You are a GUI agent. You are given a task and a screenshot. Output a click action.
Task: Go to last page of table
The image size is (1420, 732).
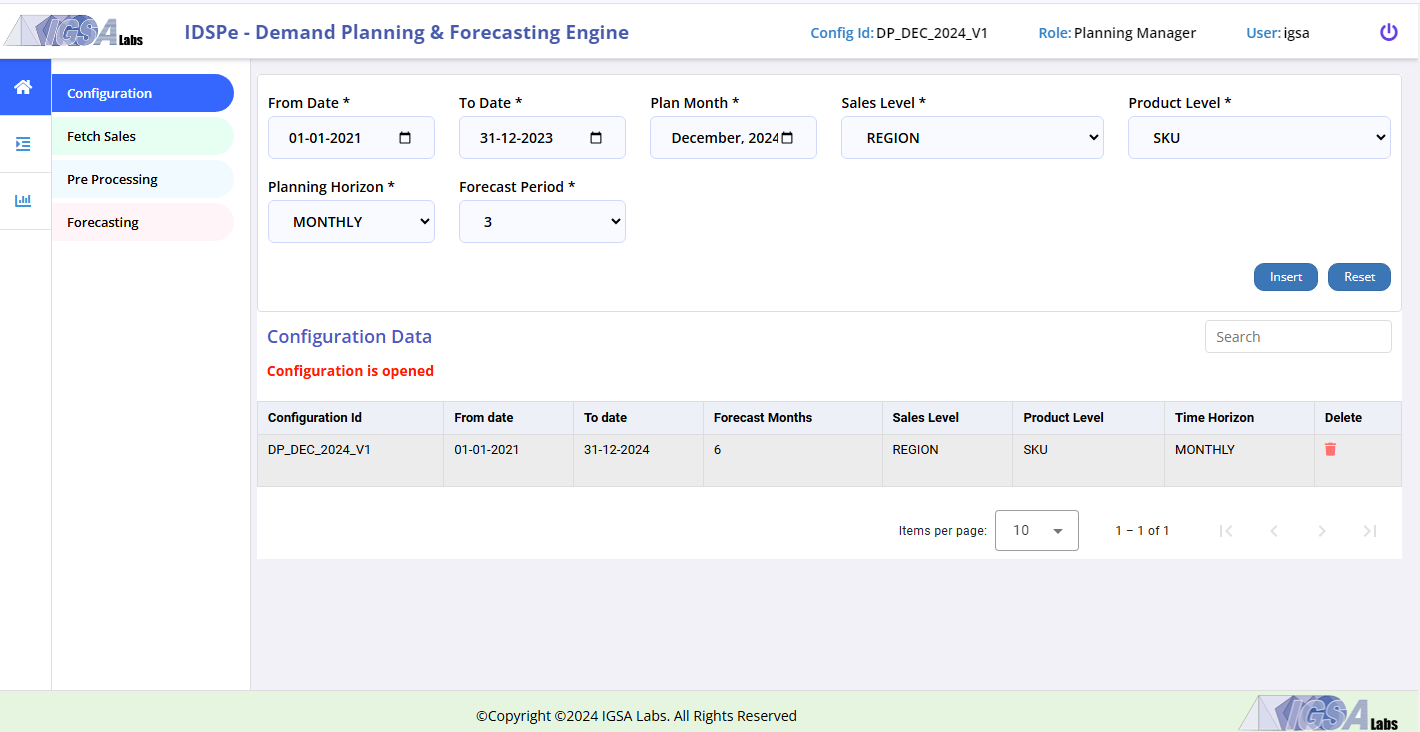click(1370, 531)
